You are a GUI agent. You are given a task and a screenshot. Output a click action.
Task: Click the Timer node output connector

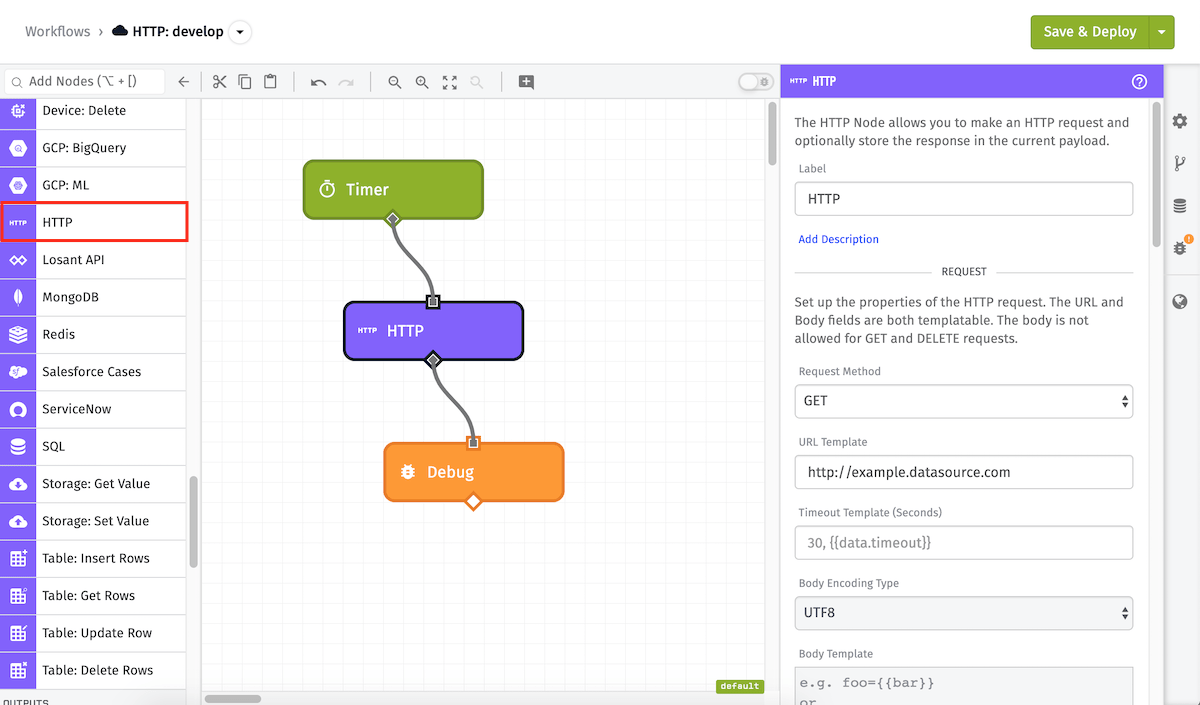click(x=393, y=218)
